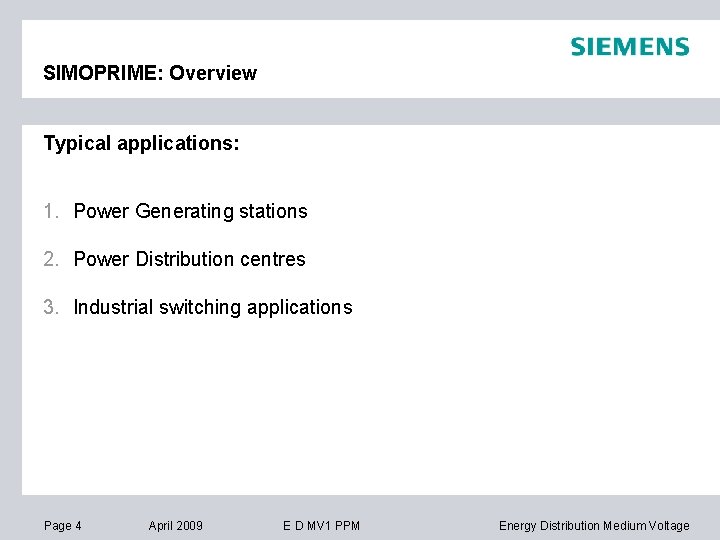
Task: Click the SIEMENS logo
Action: 630,47
